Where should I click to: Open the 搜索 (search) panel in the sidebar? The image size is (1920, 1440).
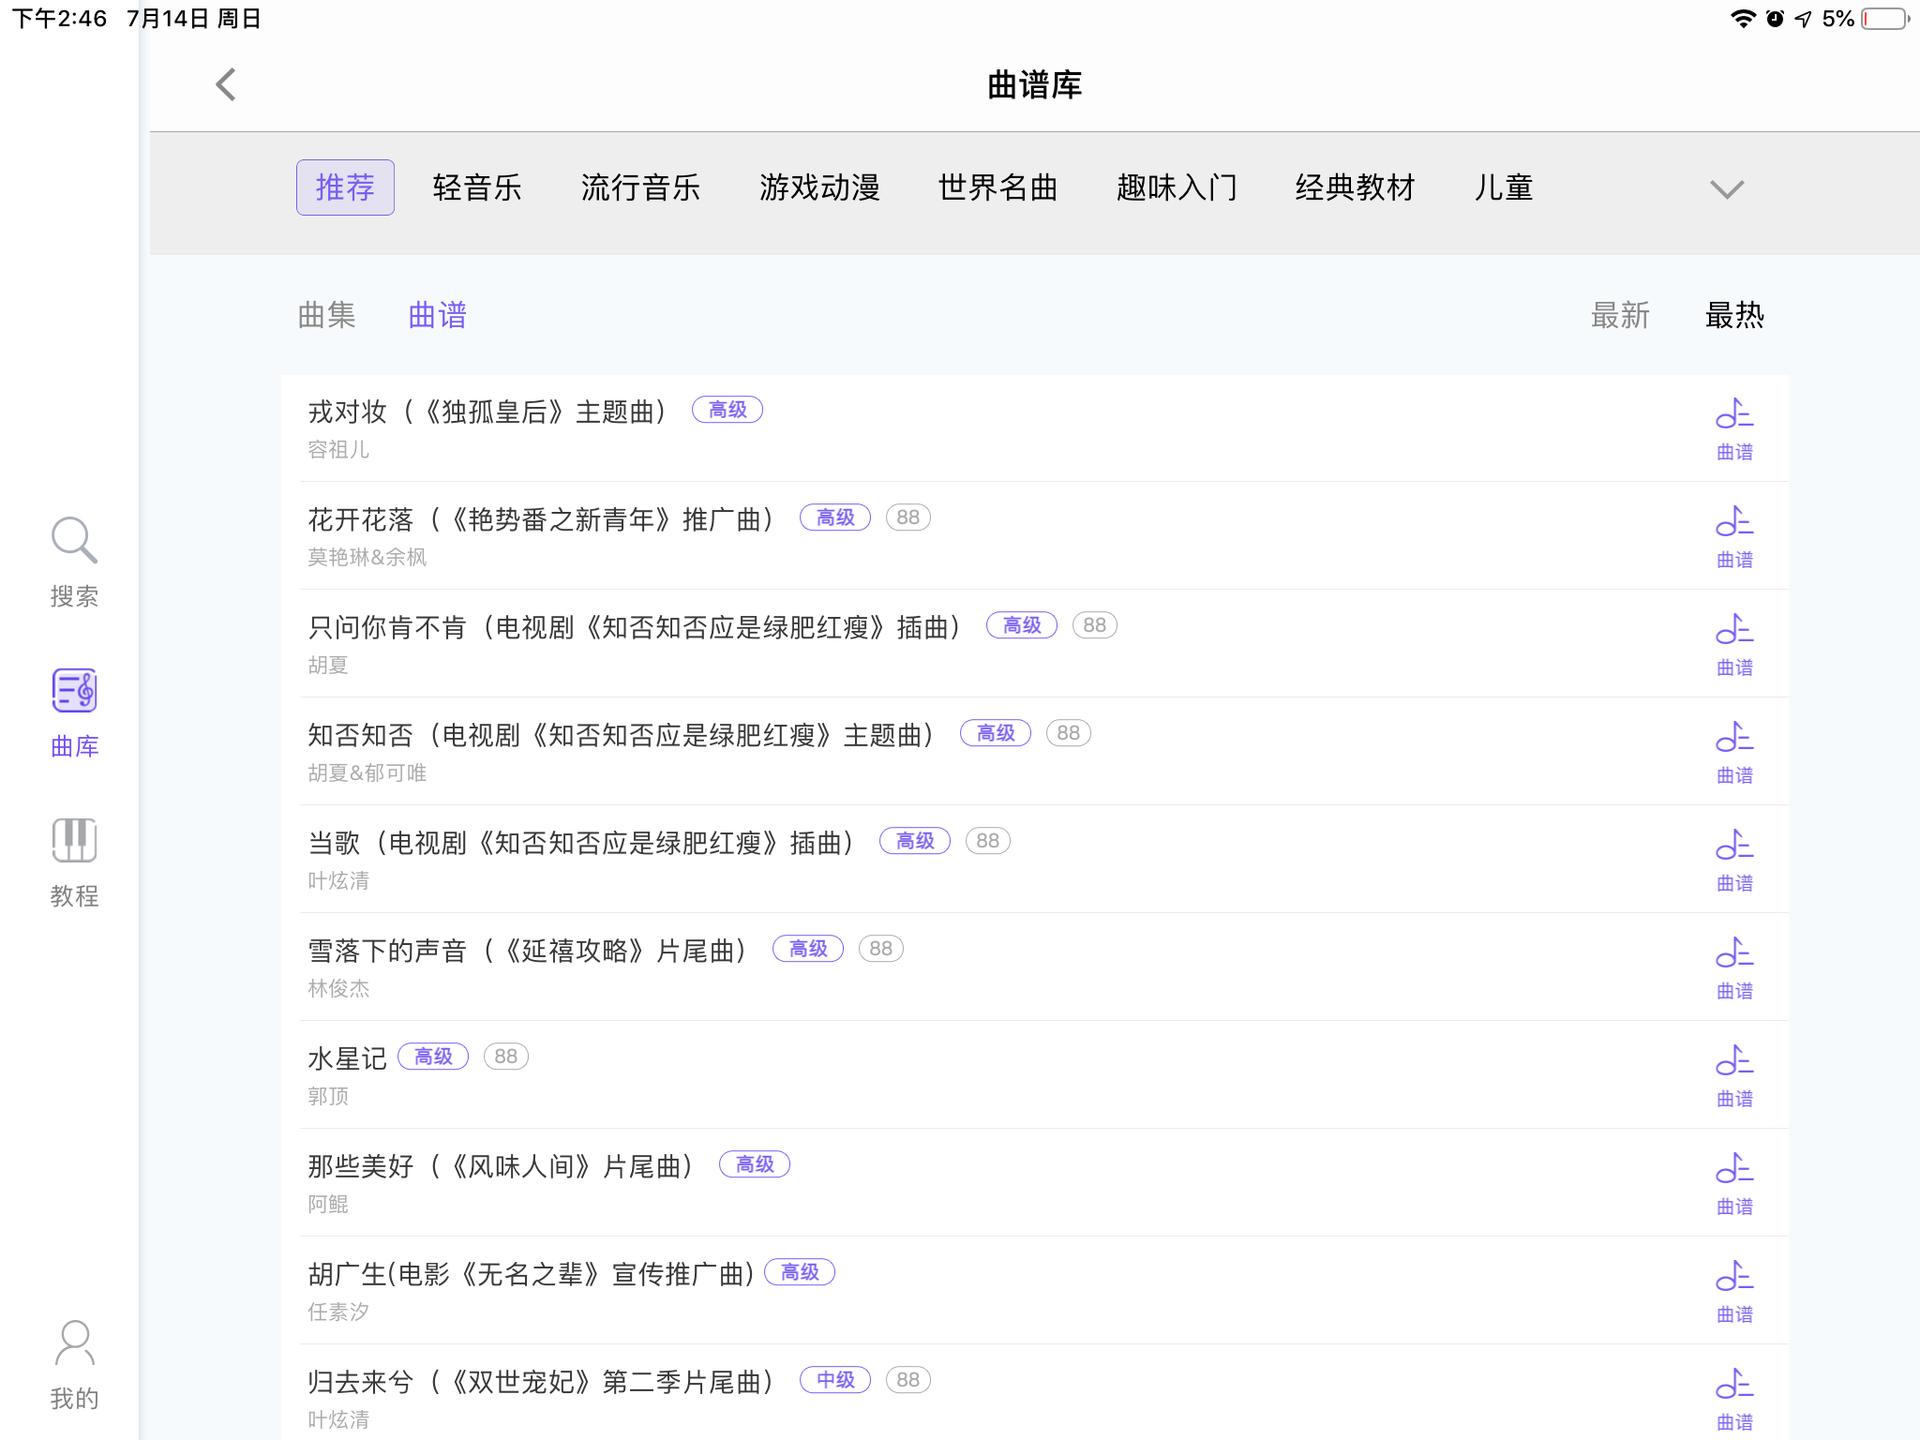tap(74, 562)
